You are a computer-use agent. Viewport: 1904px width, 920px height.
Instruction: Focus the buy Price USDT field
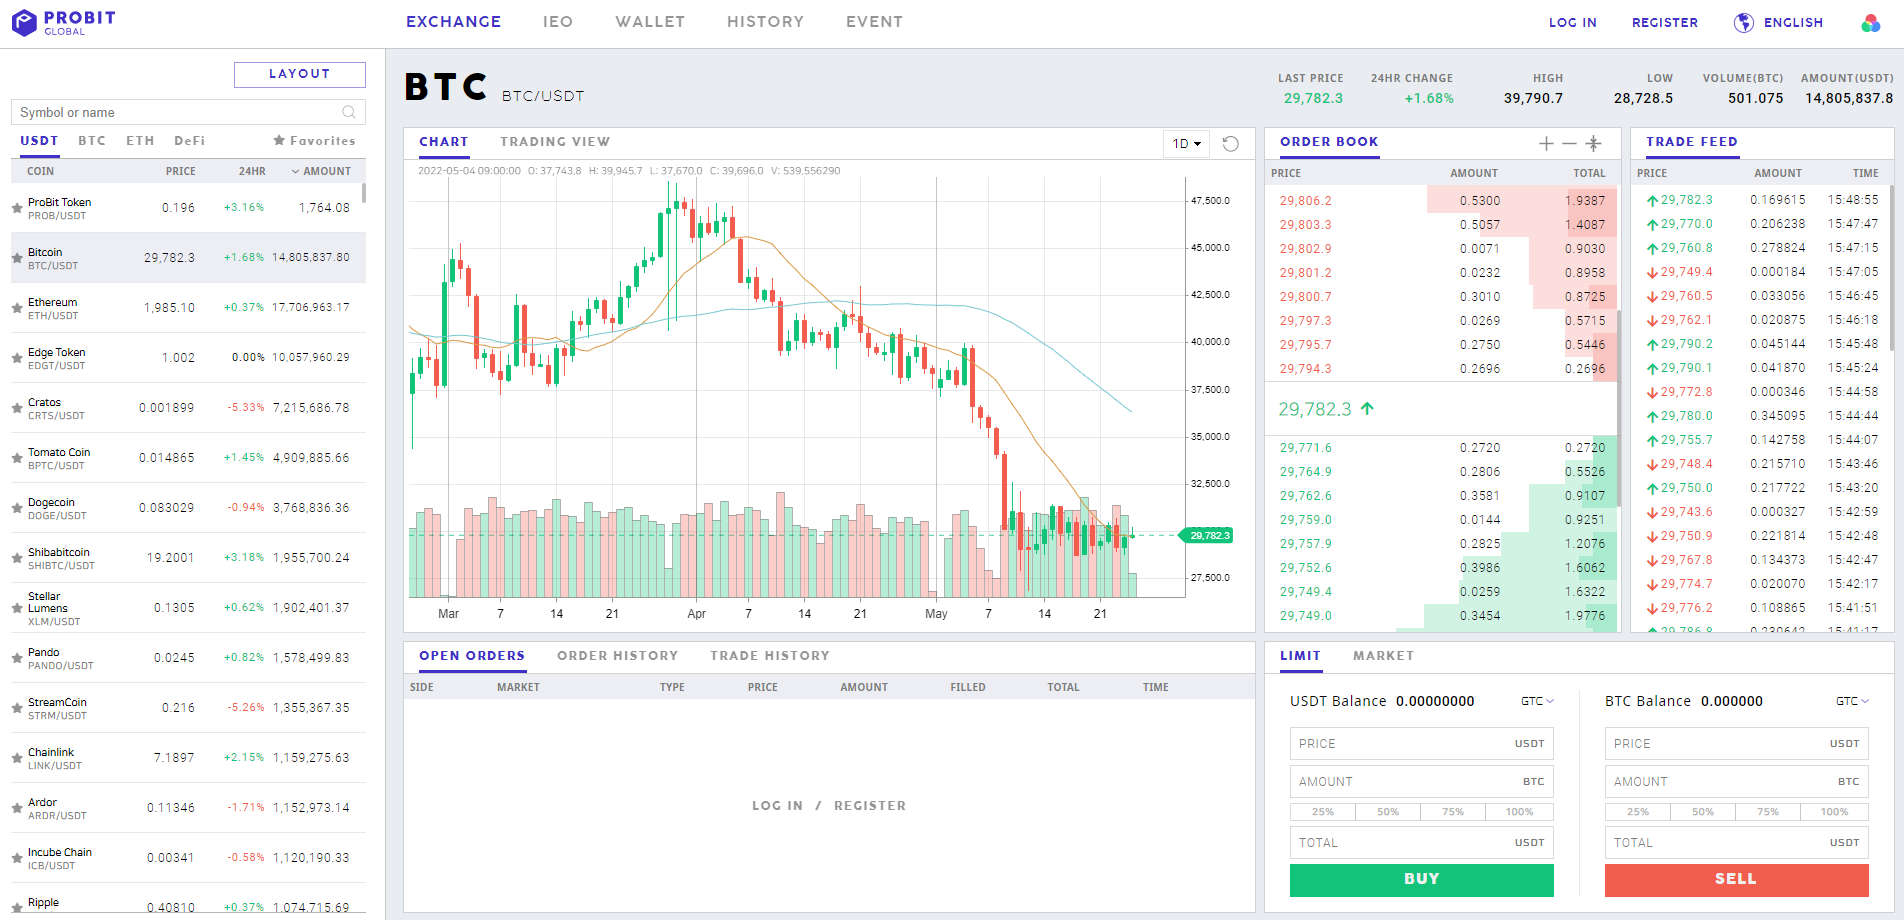pos(1421,744)
